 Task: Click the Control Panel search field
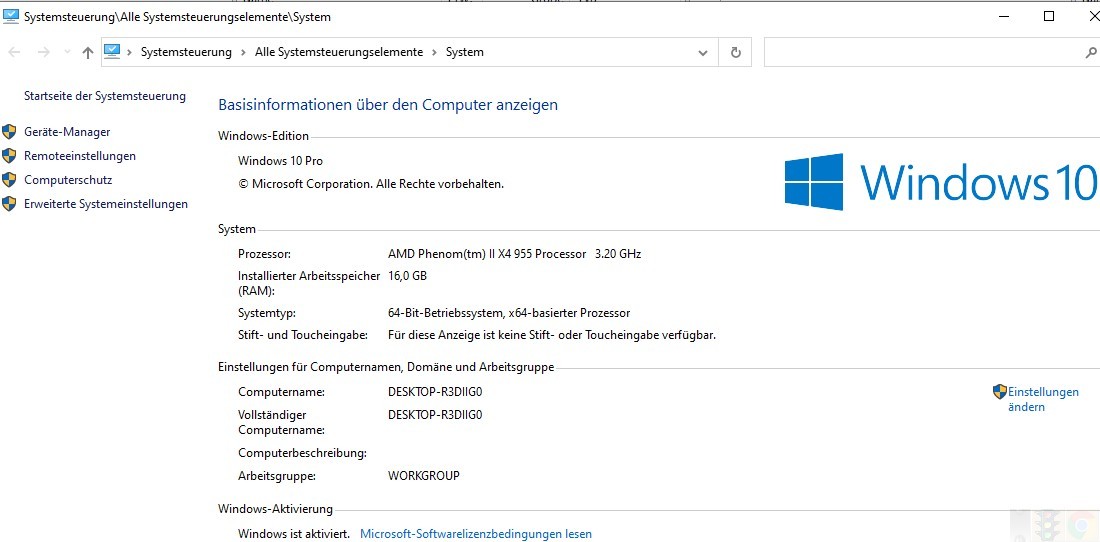[x=920, y=52]
